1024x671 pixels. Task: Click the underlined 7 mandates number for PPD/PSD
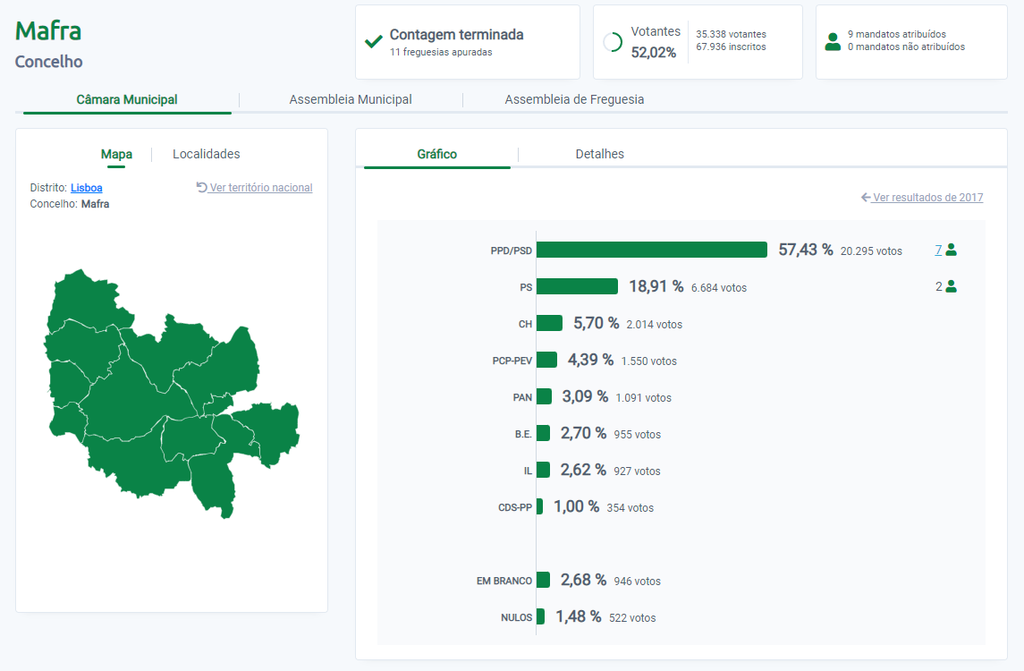[938, 250]
